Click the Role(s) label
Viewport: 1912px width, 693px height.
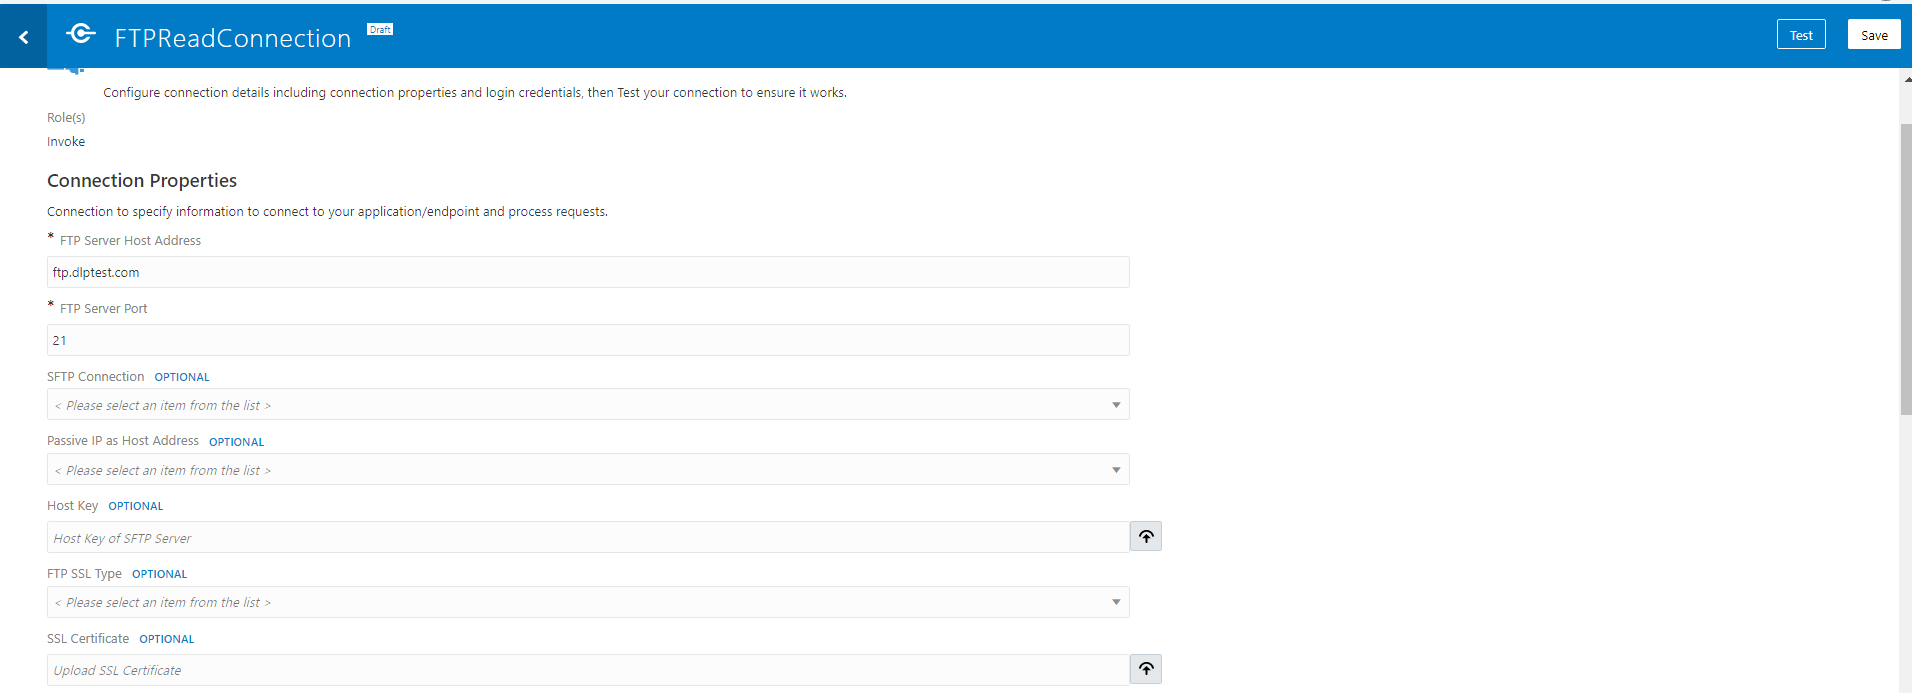coord(66,118)
